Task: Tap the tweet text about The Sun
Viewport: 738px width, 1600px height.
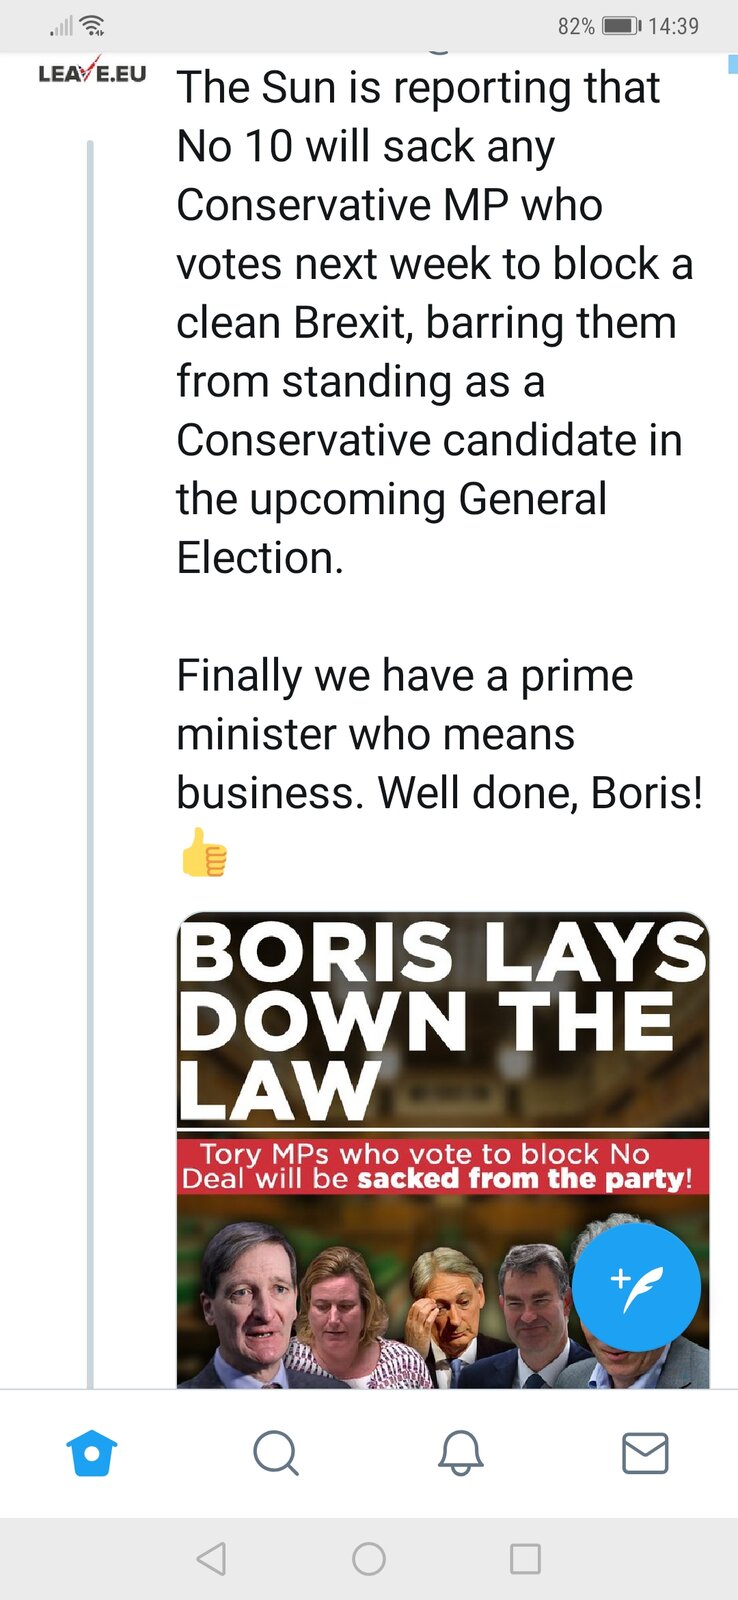Action: [435, 322]
